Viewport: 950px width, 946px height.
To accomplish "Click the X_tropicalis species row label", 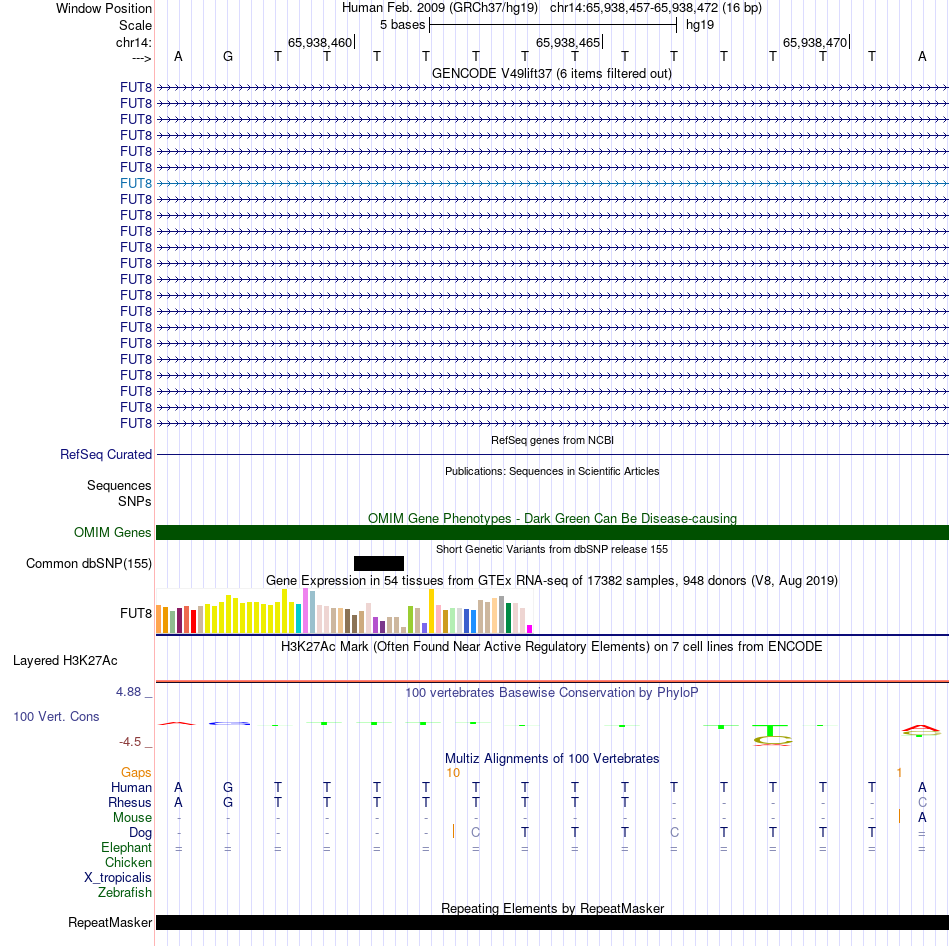I will click(x=118, y=878).
